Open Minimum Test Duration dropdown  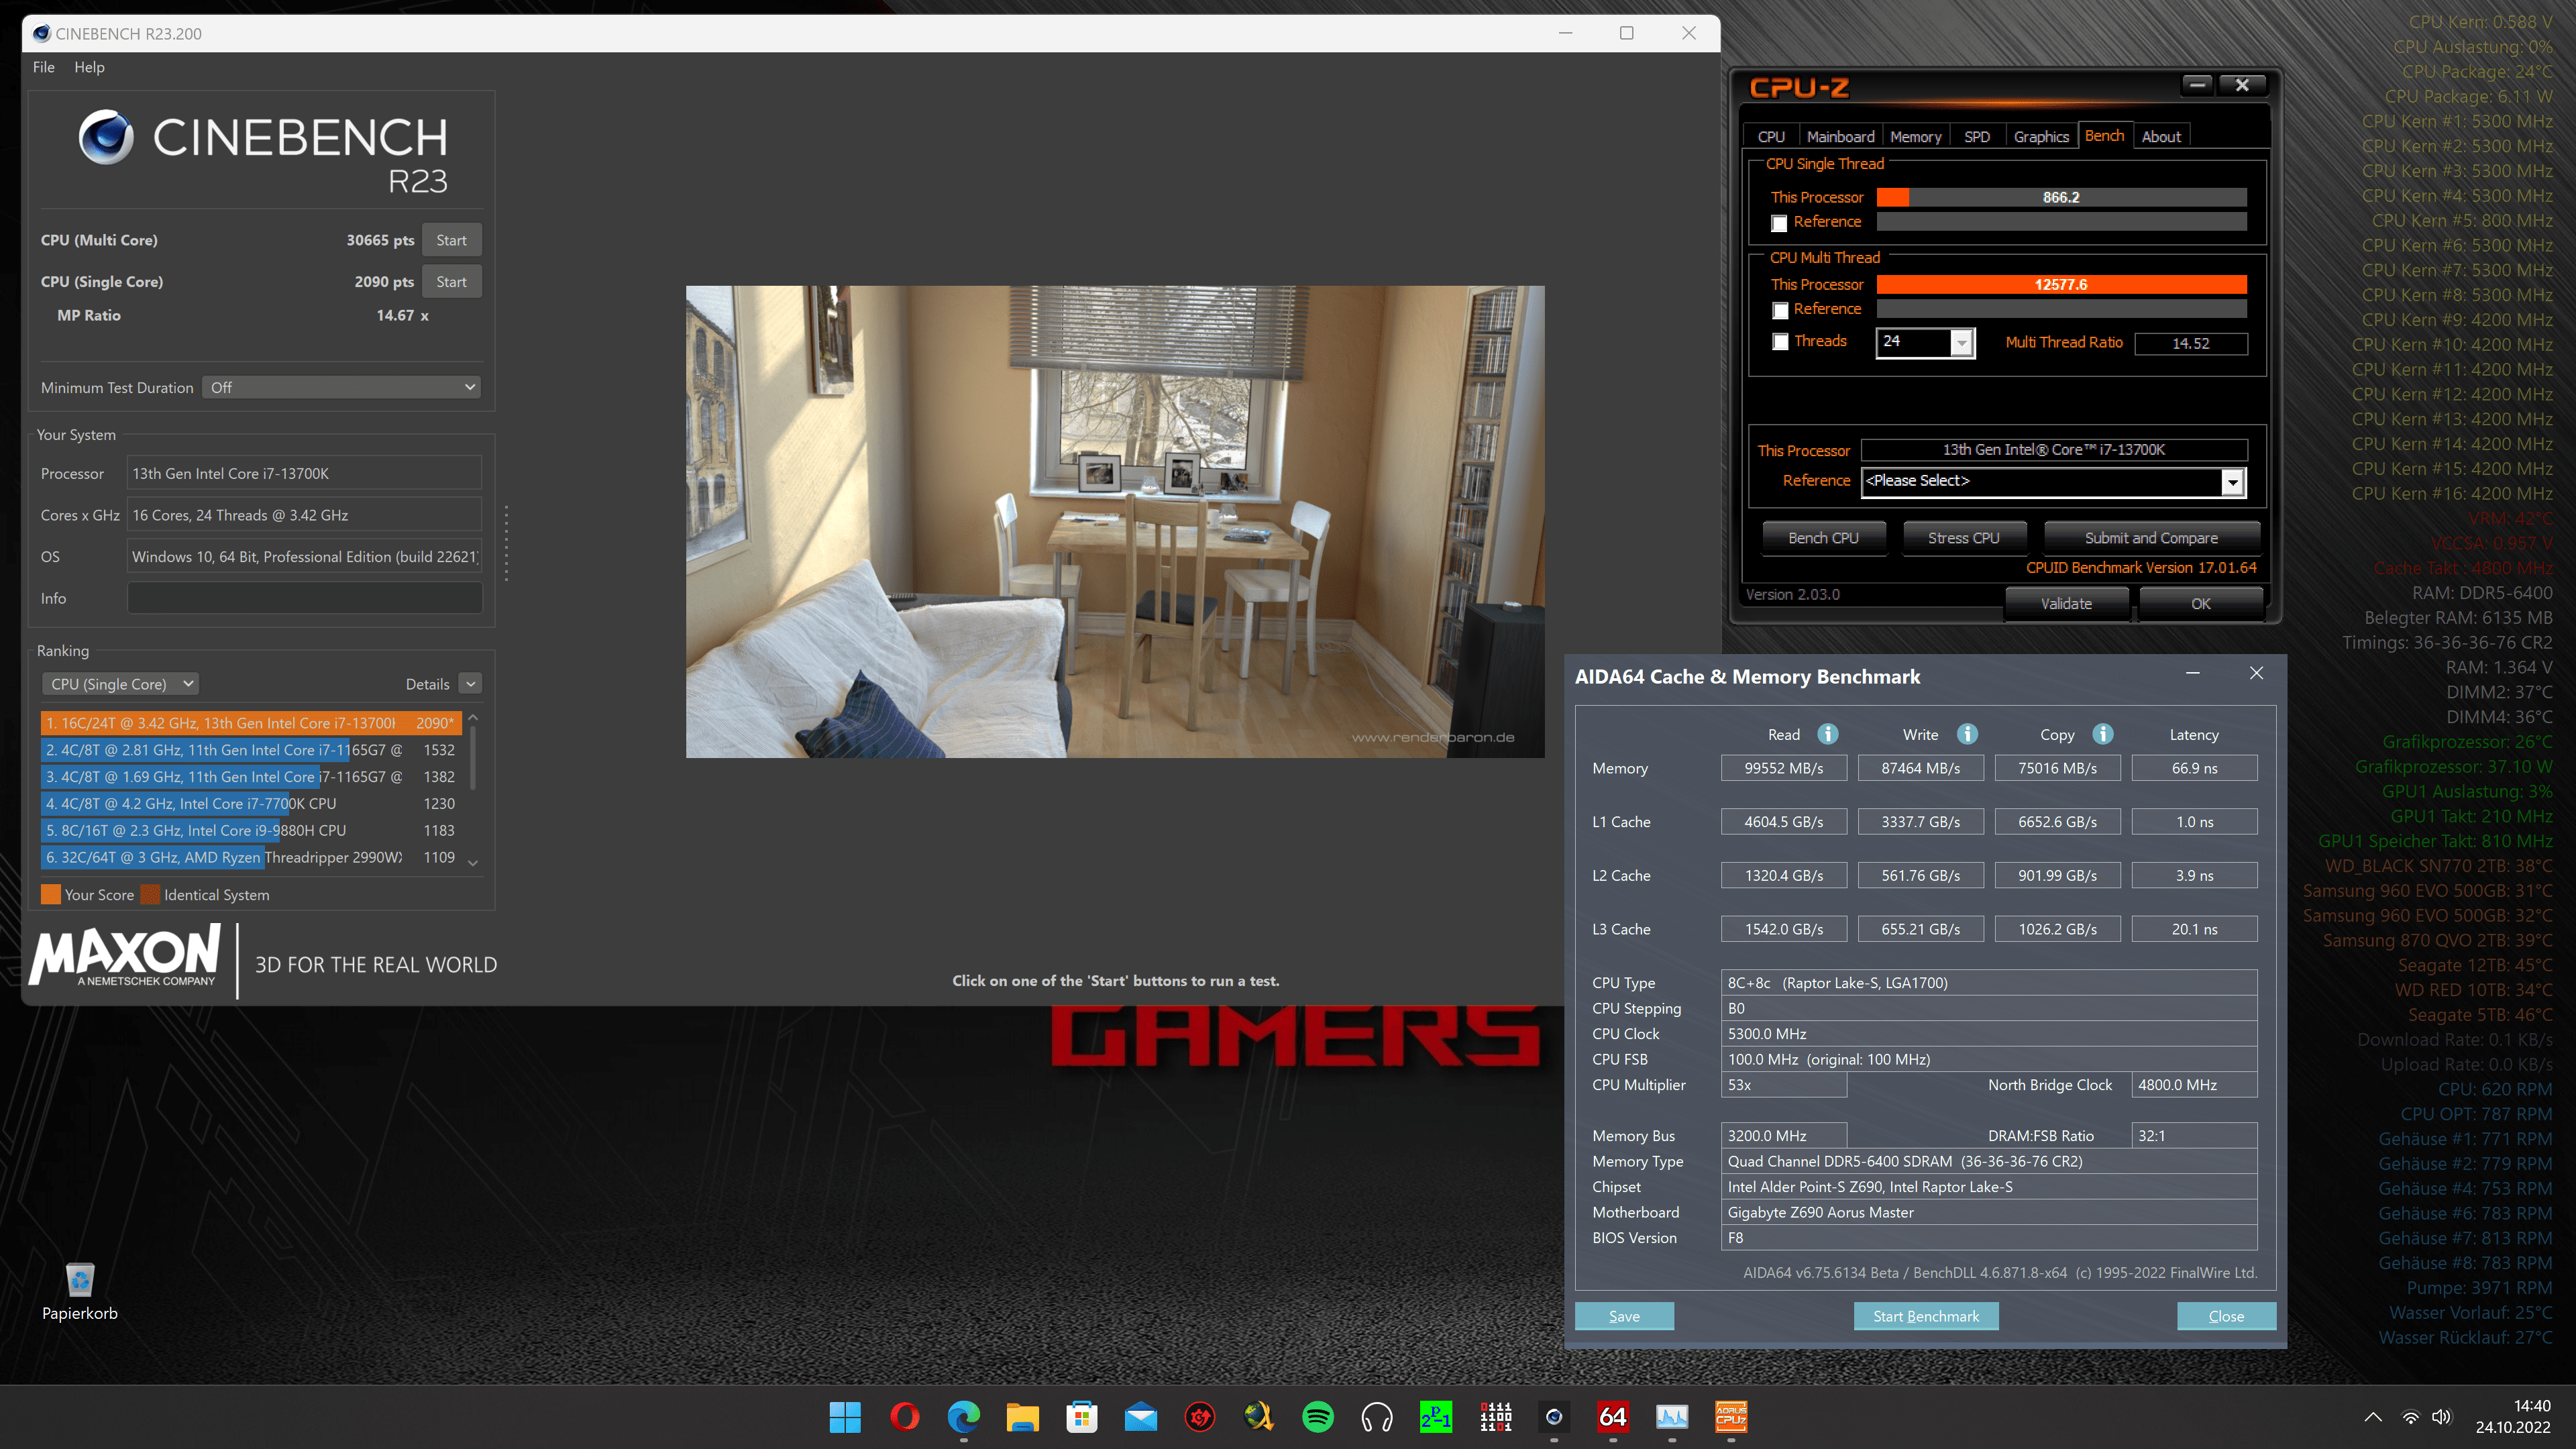tap(341, 387)
